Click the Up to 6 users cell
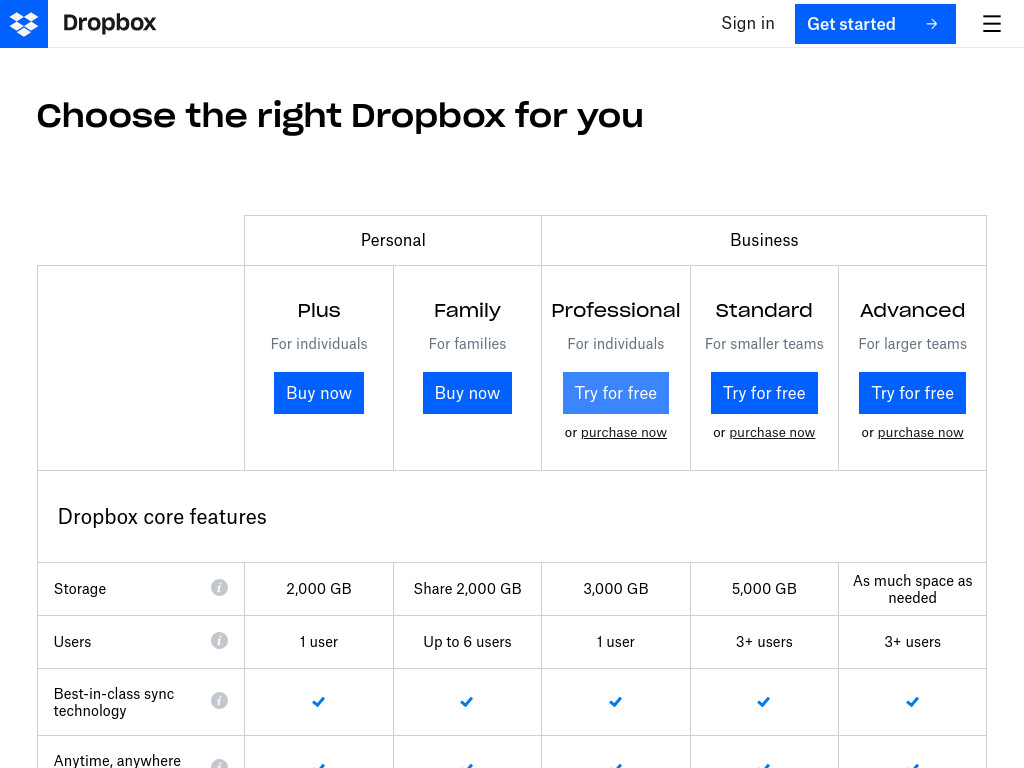This screenshot has width=1024, height=768. click(467, 642)
